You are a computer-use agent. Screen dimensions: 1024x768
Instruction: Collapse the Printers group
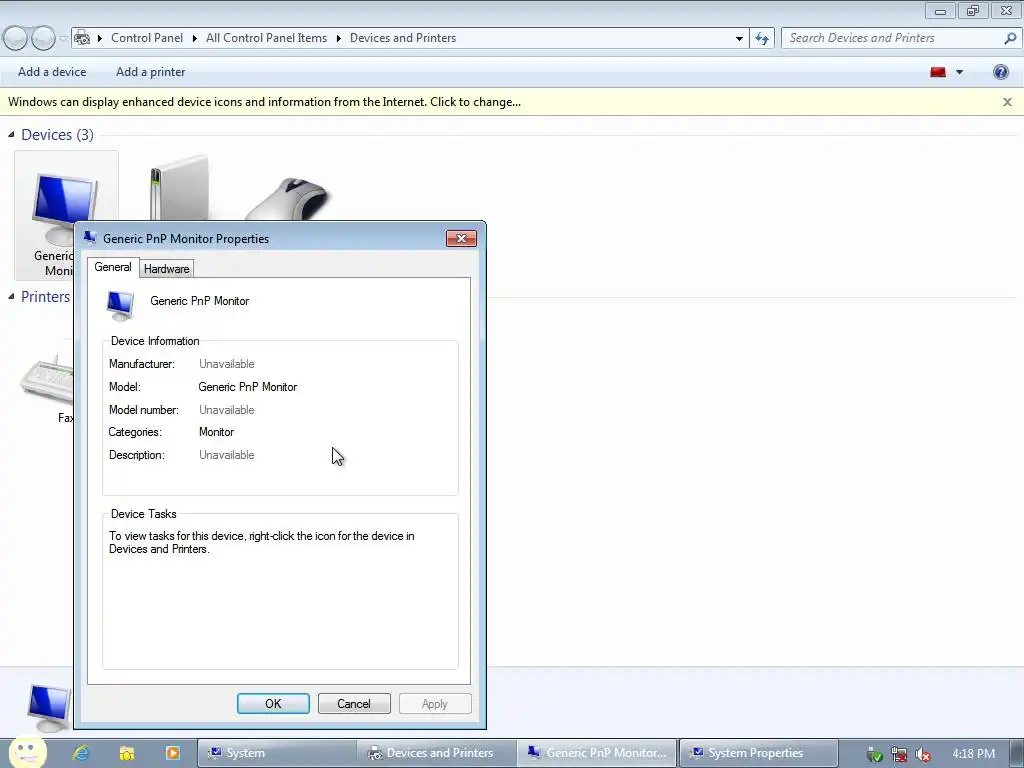11,296
